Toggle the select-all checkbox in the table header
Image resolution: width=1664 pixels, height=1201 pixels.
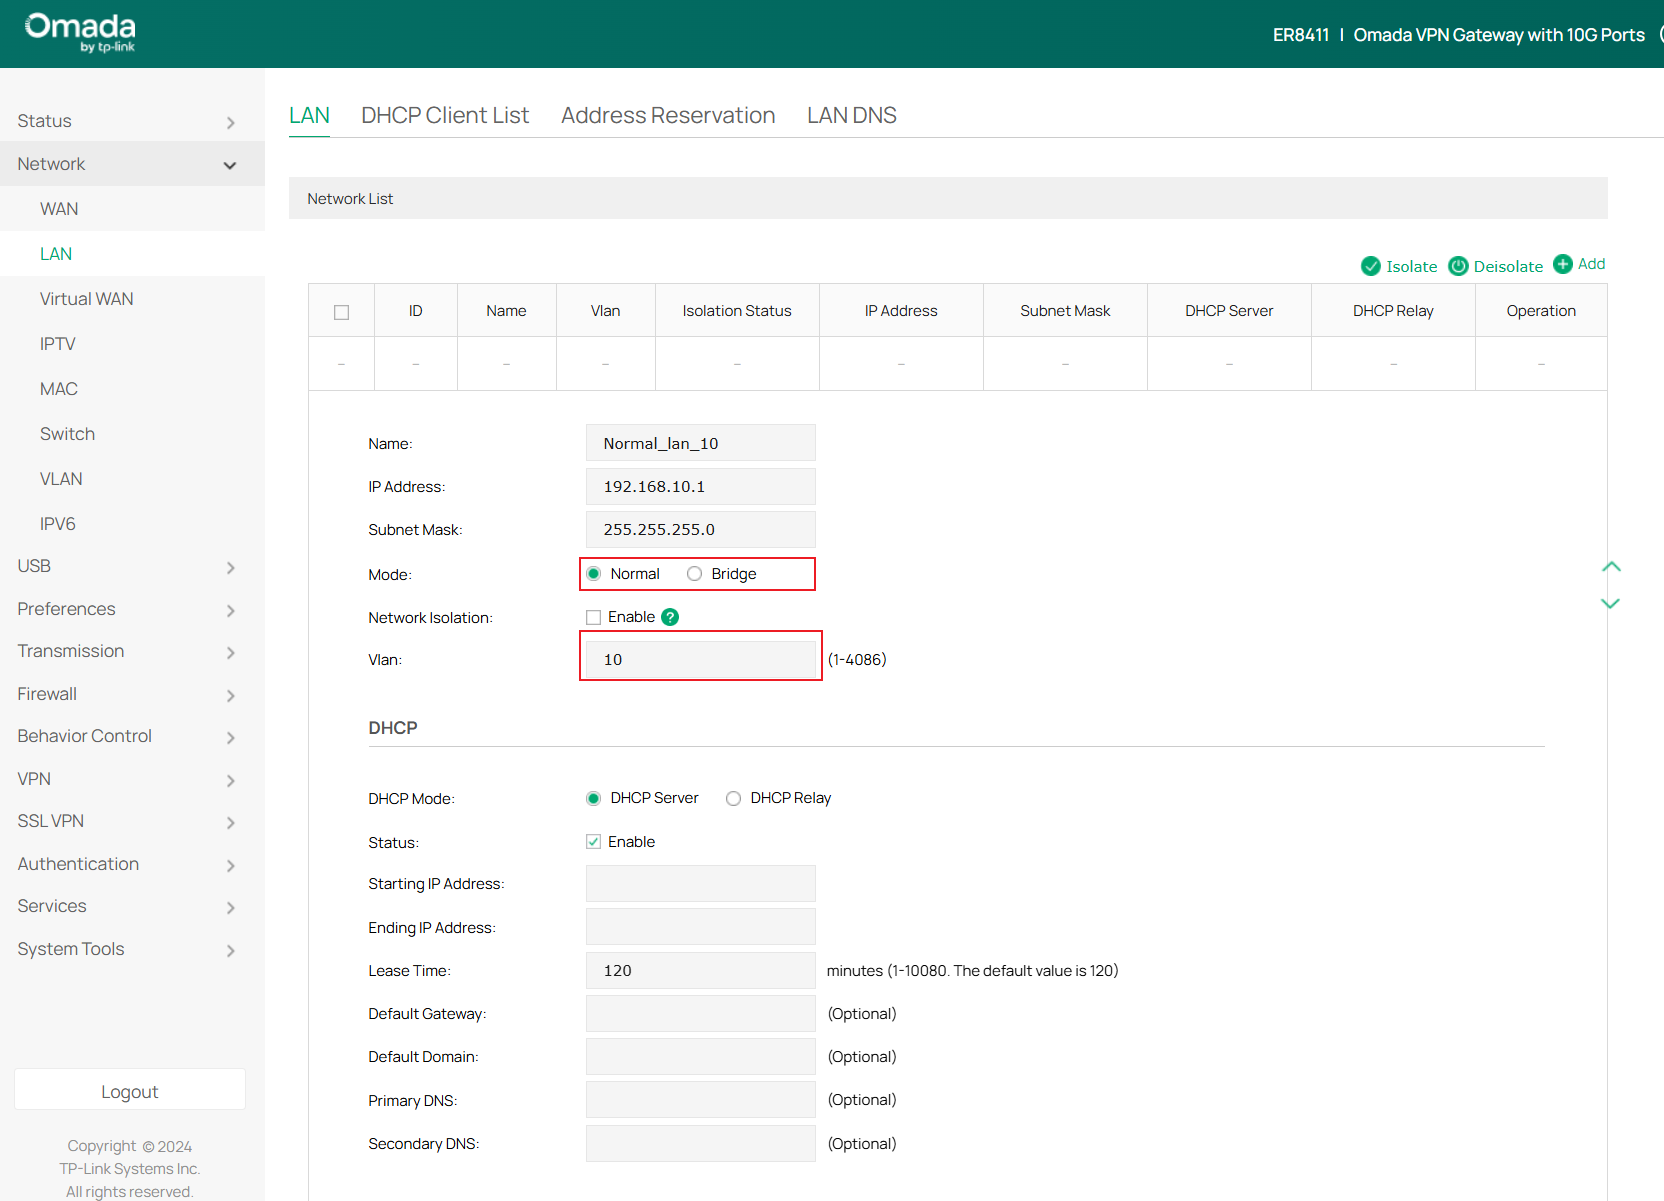(x=341, y=310)
